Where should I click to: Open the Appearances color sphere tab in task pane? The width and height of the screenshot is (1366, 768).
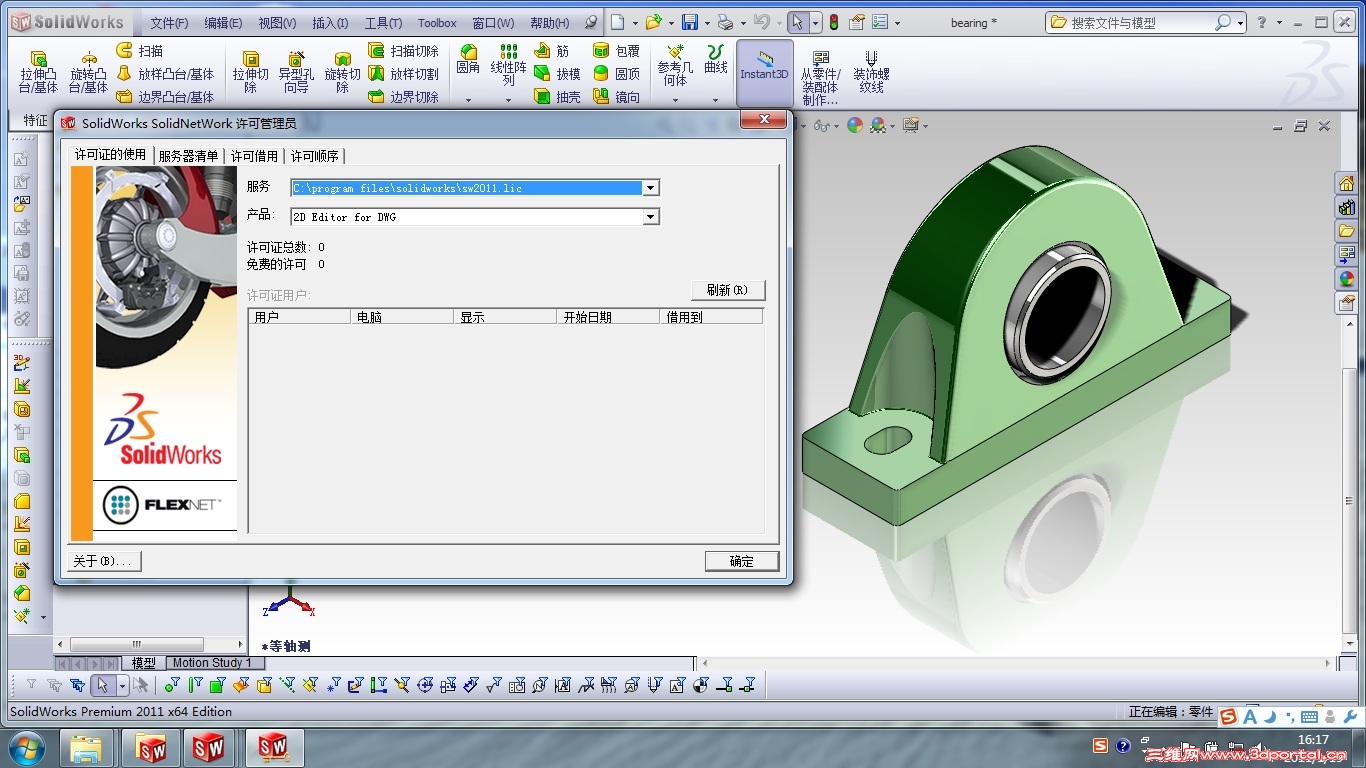click(1346, 279)
